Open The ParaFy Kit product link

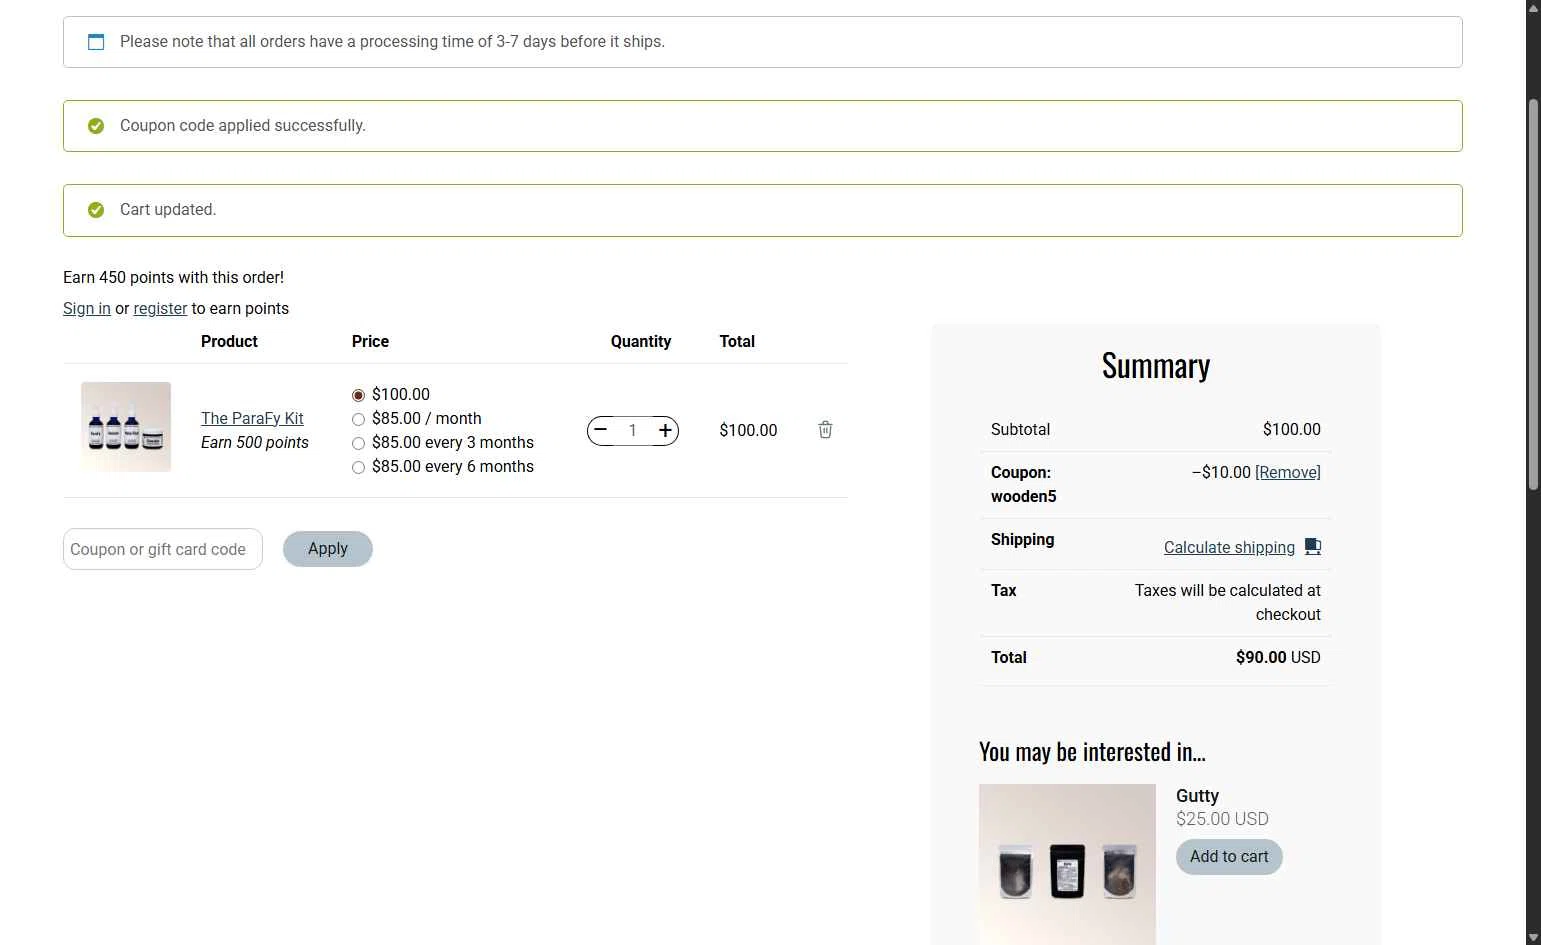(252, 418)
